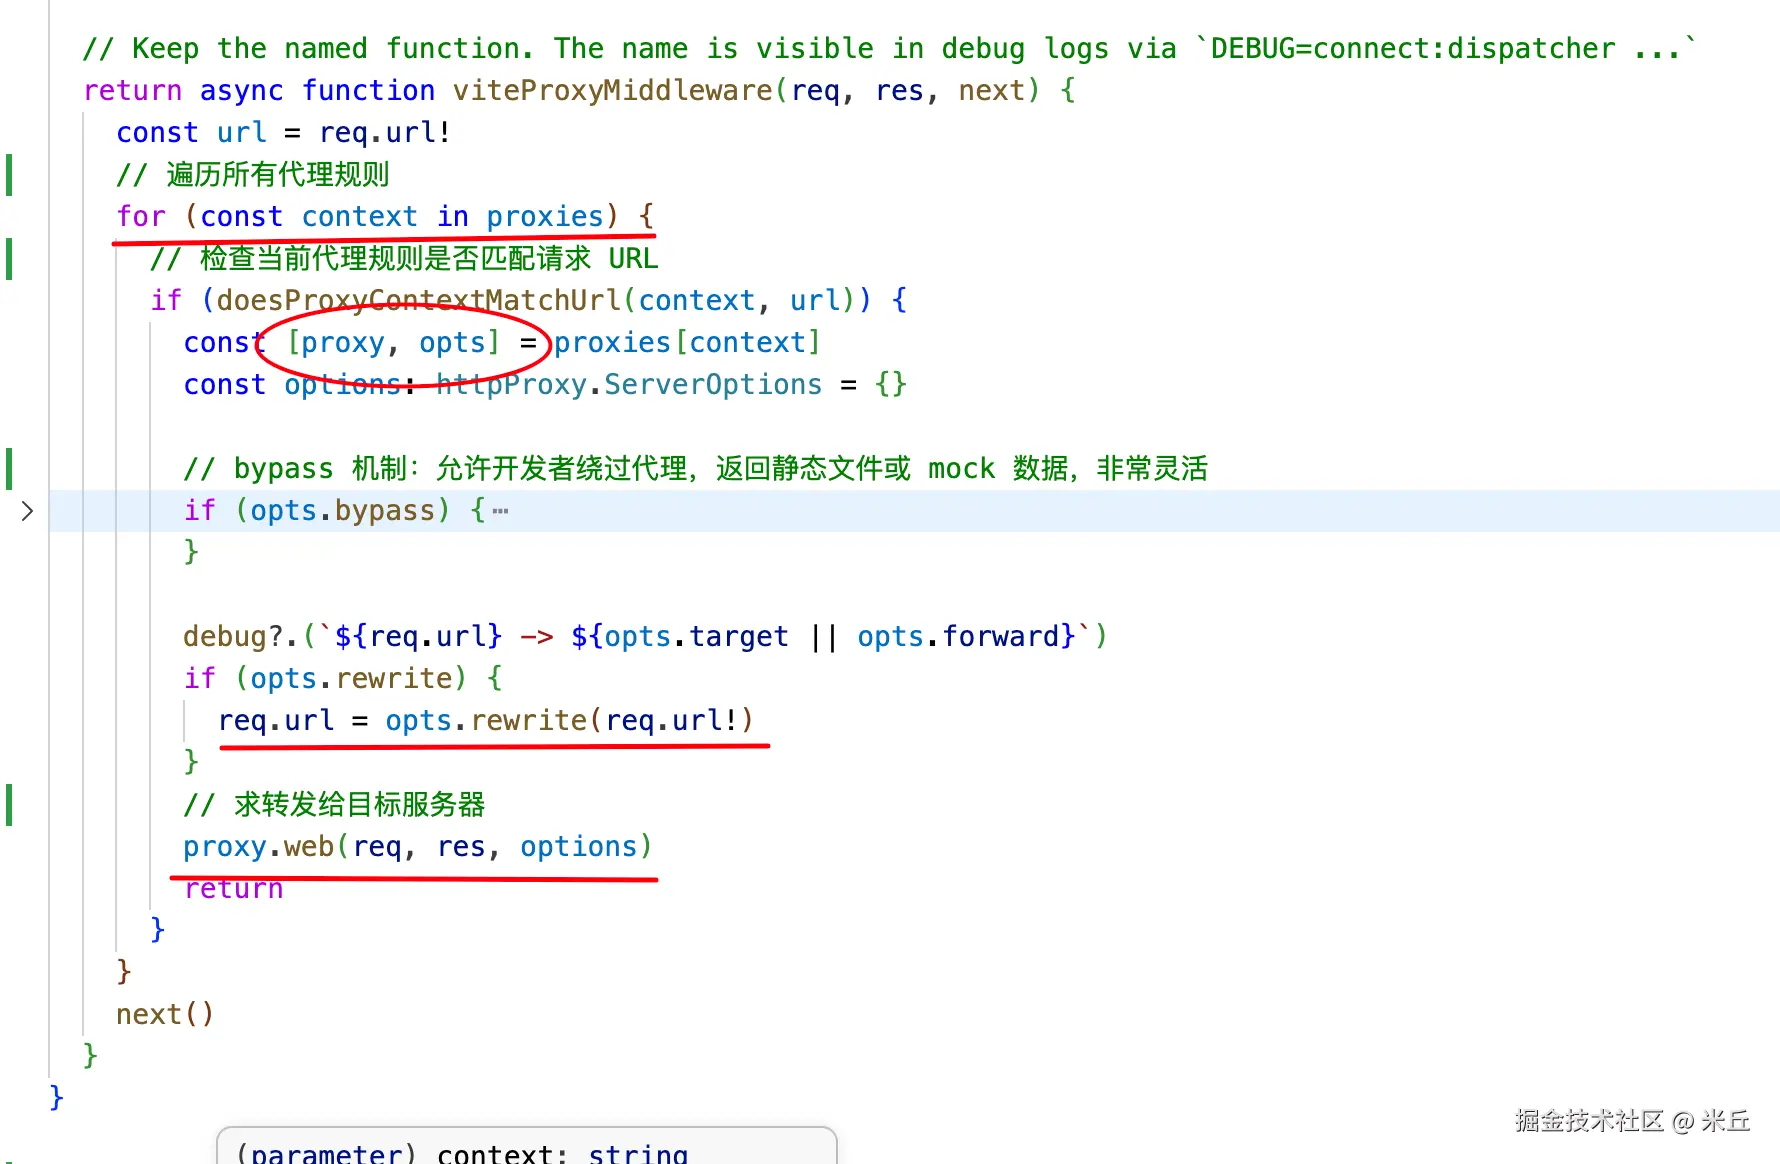
Task: Click the proxies[context] expression
Action: coord(687,343)
